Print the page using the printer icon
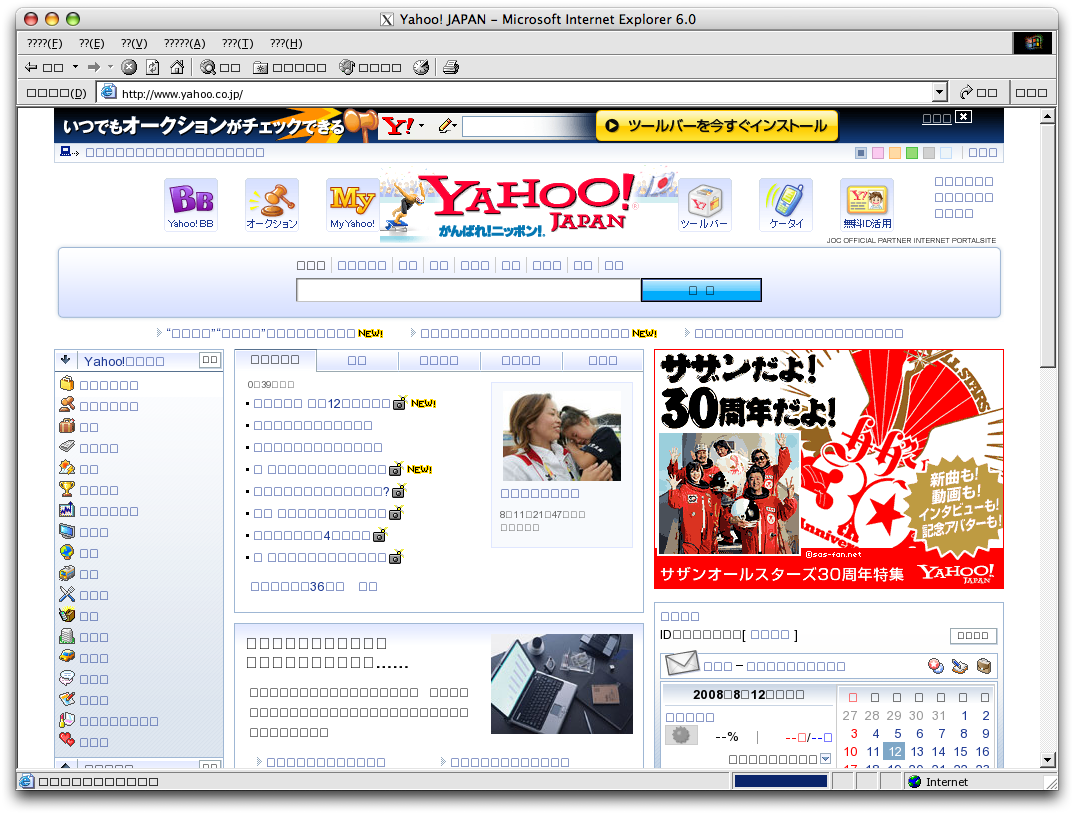This screenshot has height=814, width=1074. 451,67
